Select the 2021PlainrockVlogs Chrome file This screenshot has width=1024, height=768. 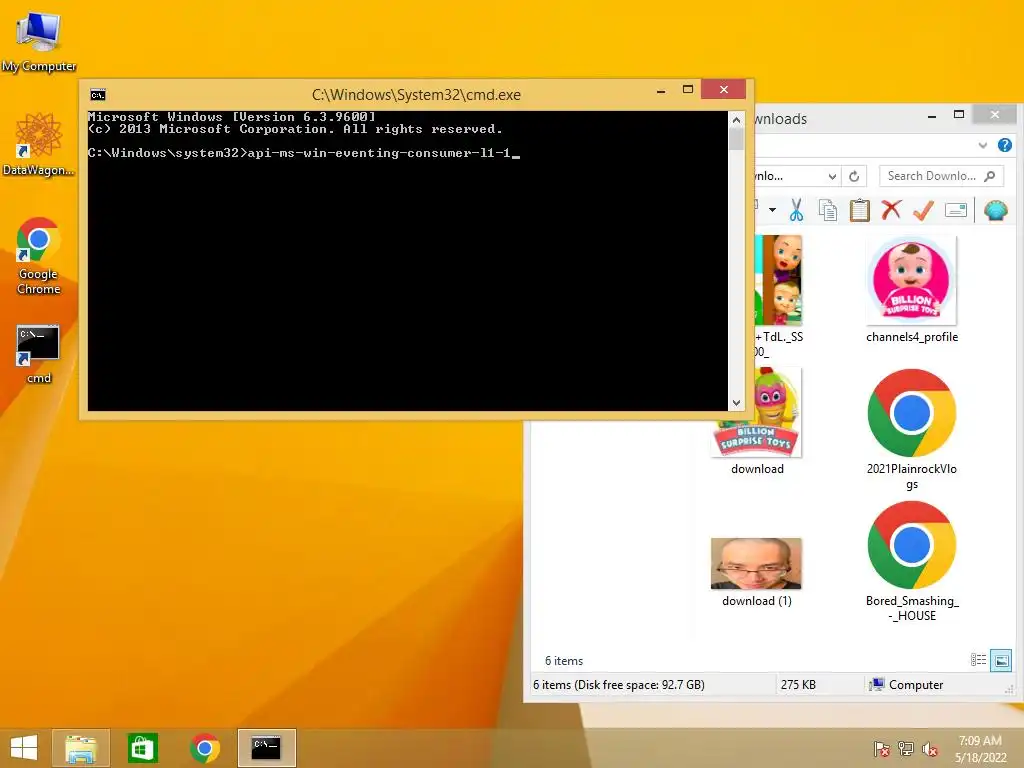(x=912, y=428)
